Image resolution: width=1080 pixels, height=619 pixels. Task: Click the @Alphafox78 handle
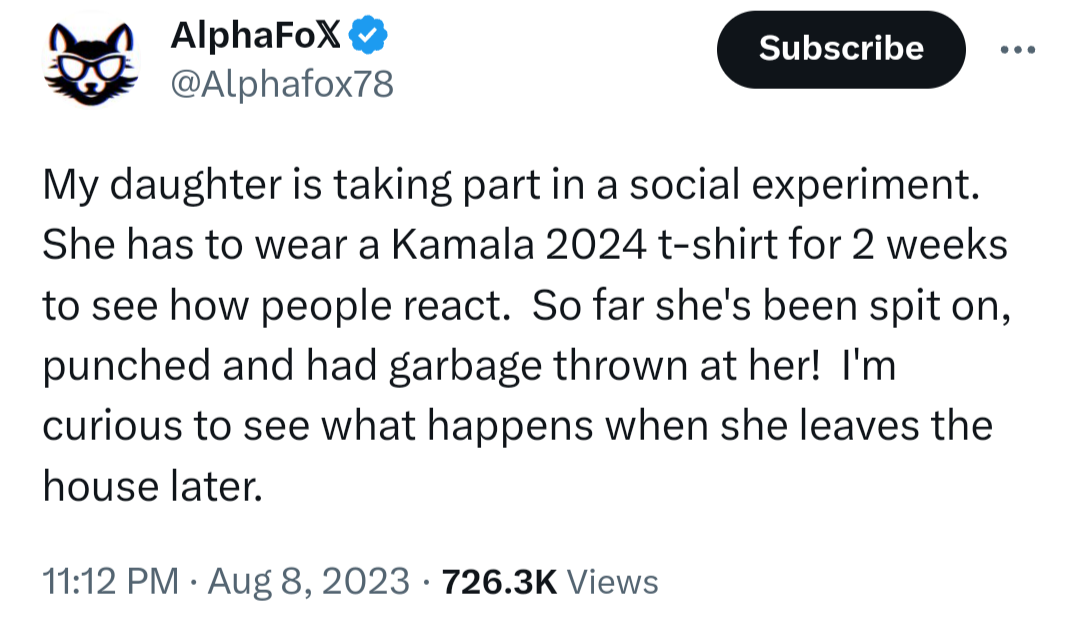click(282, 85)
